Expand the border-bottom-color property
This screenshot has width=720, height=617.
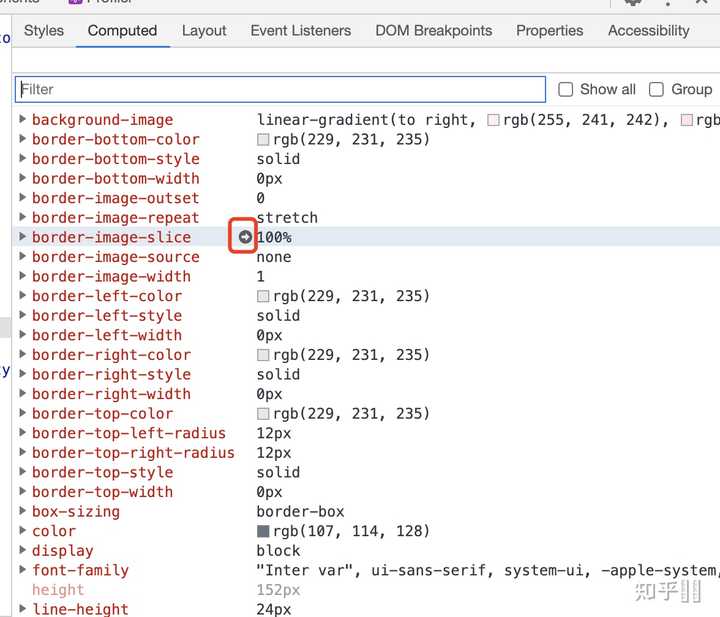pyautogui.click(x=22, y=139)
